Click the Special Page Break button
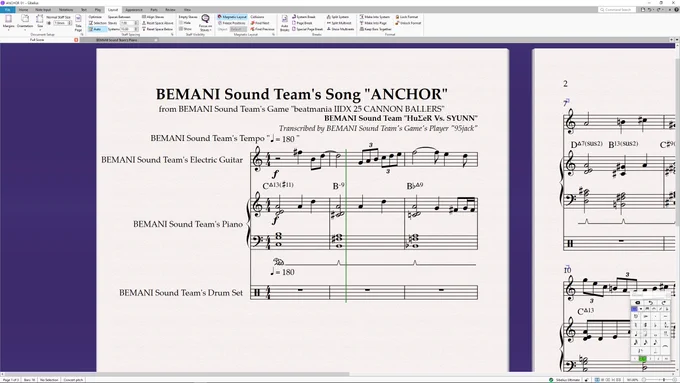 [307, 29]
